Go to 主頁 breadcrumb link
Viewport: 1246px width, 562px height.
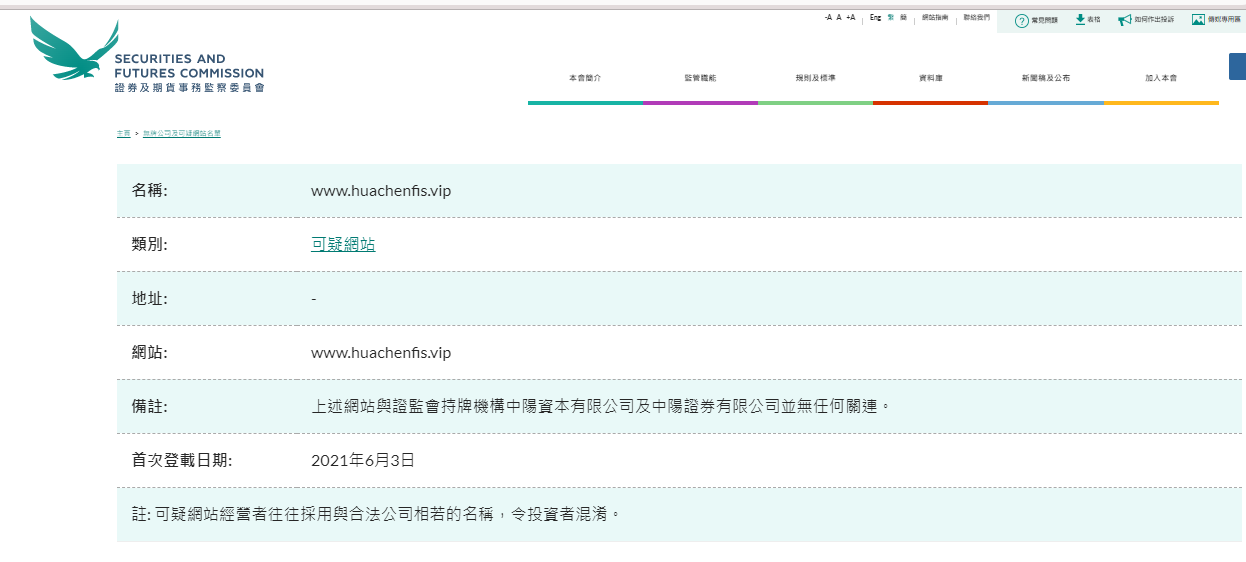coord(123,133)
